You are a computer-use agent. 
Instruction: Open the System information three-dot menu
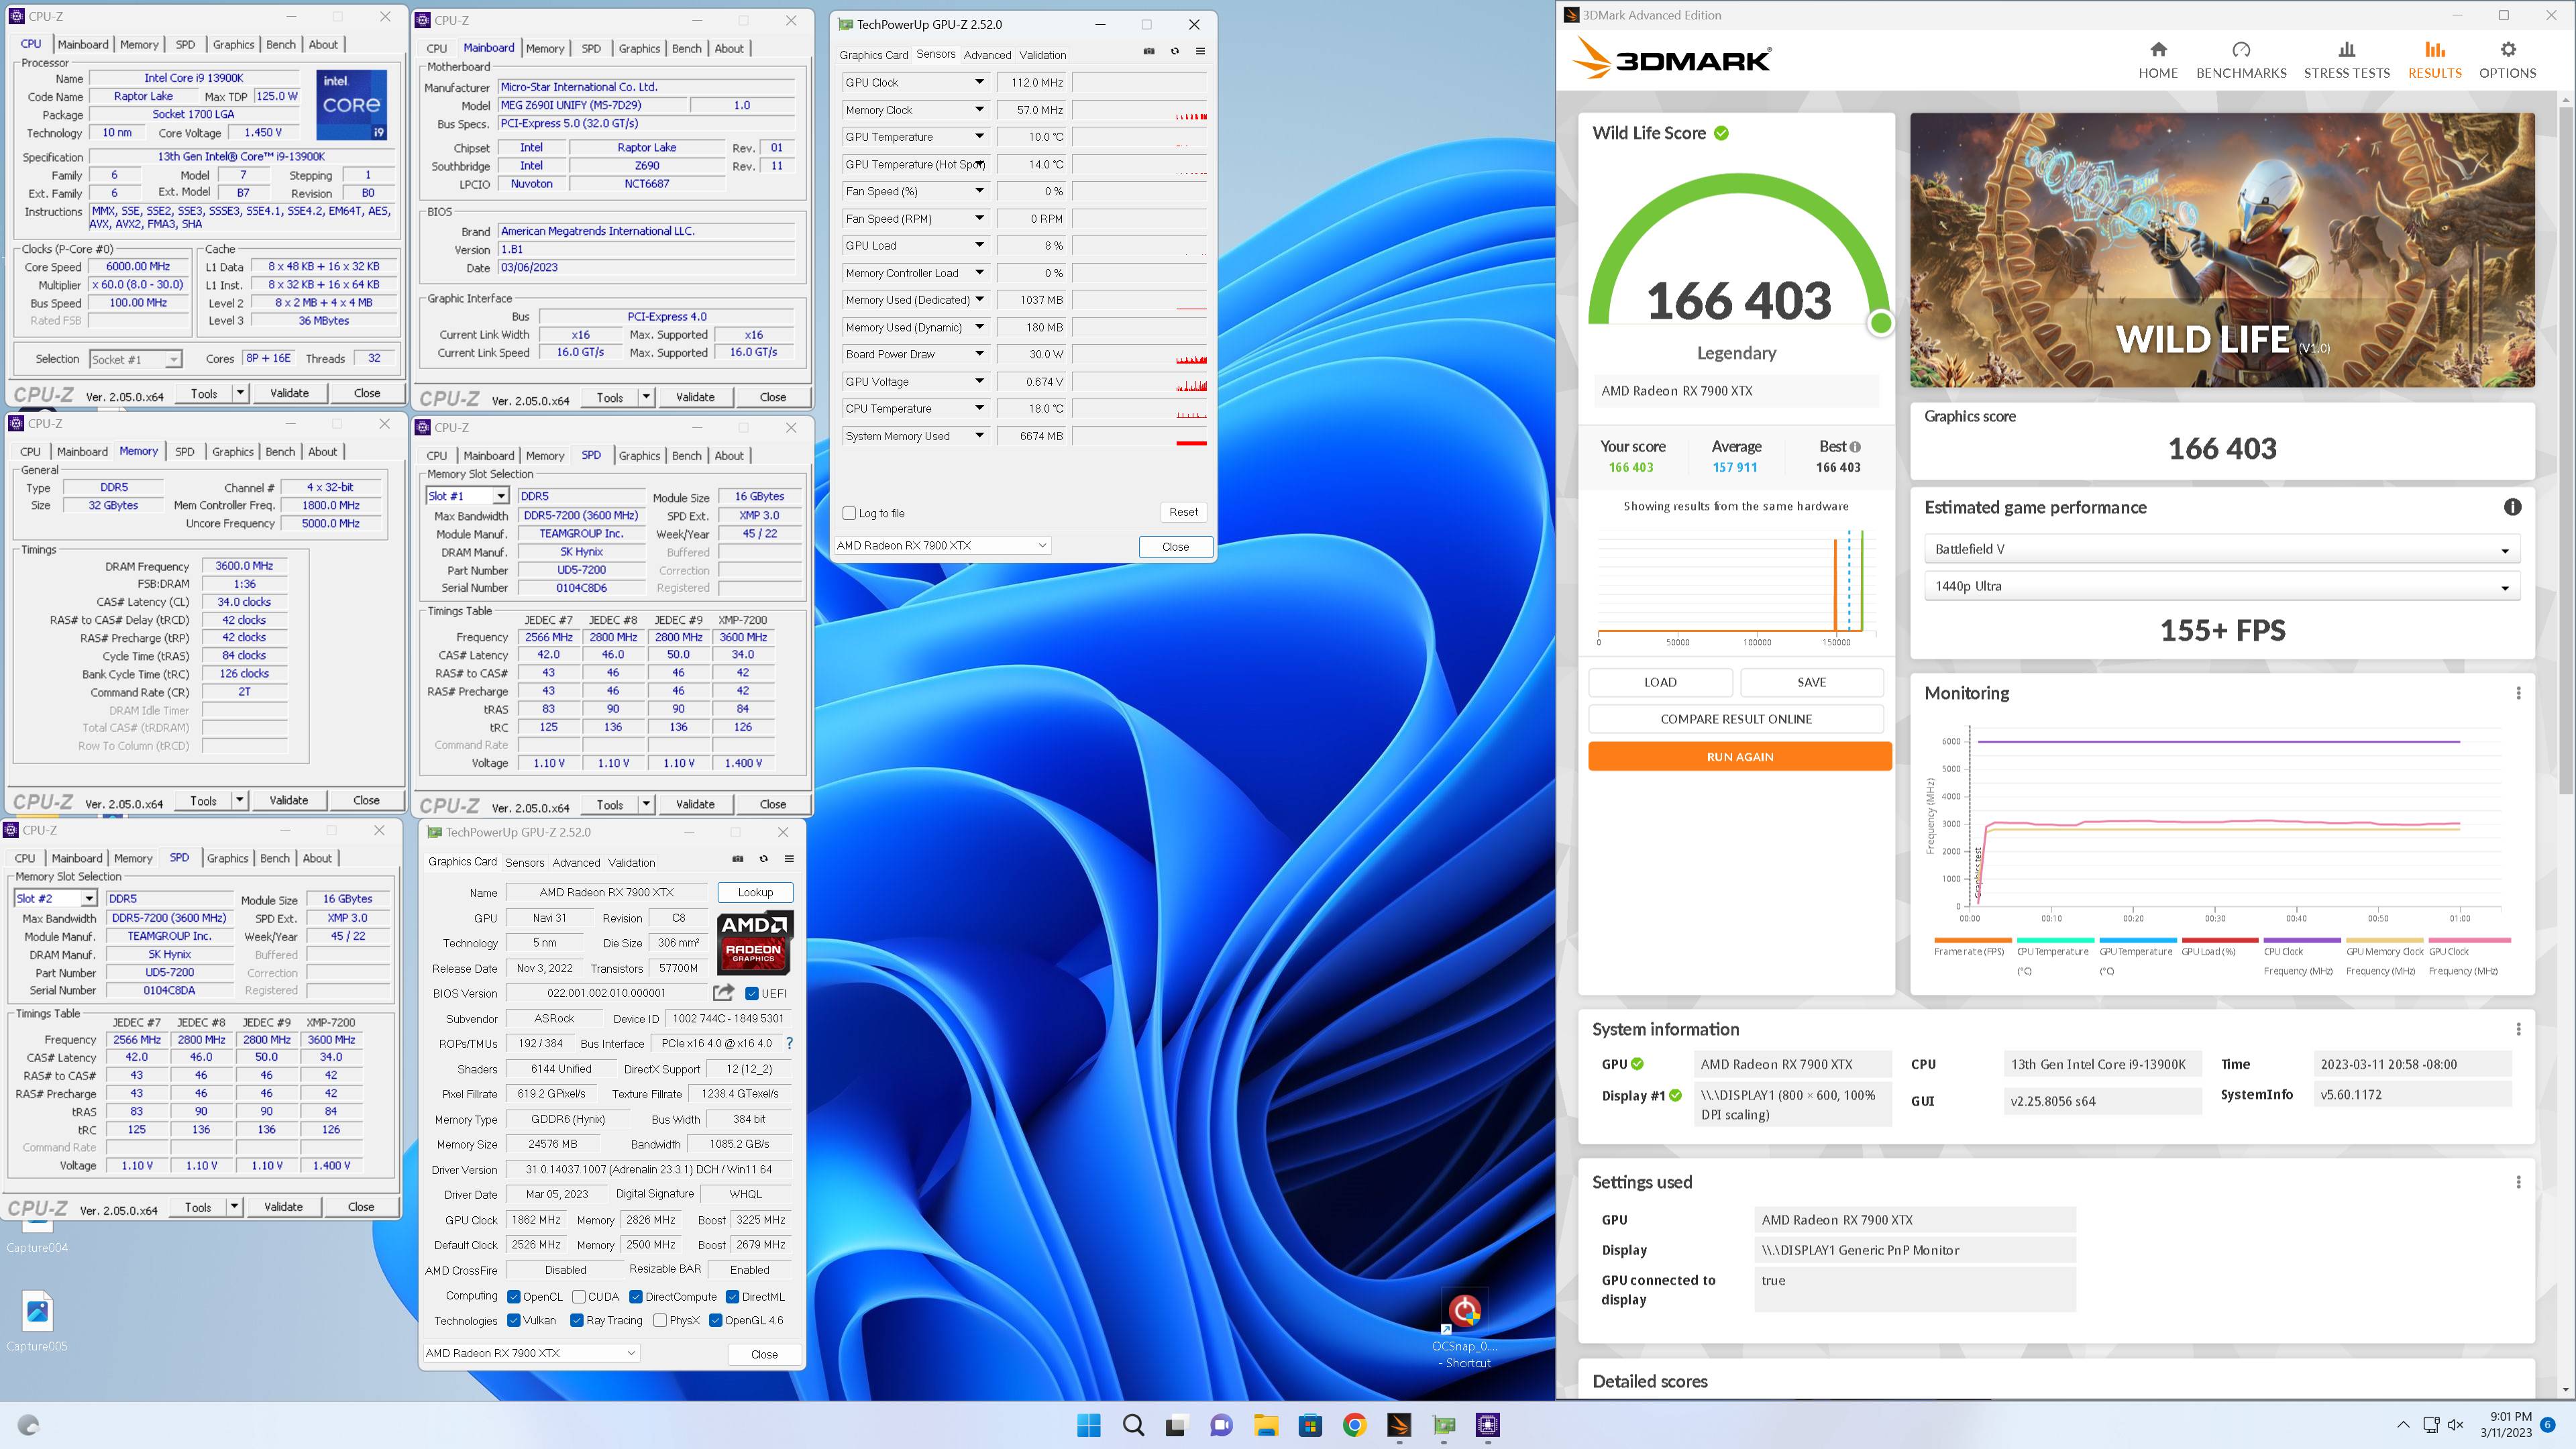coord(2518,1029)
